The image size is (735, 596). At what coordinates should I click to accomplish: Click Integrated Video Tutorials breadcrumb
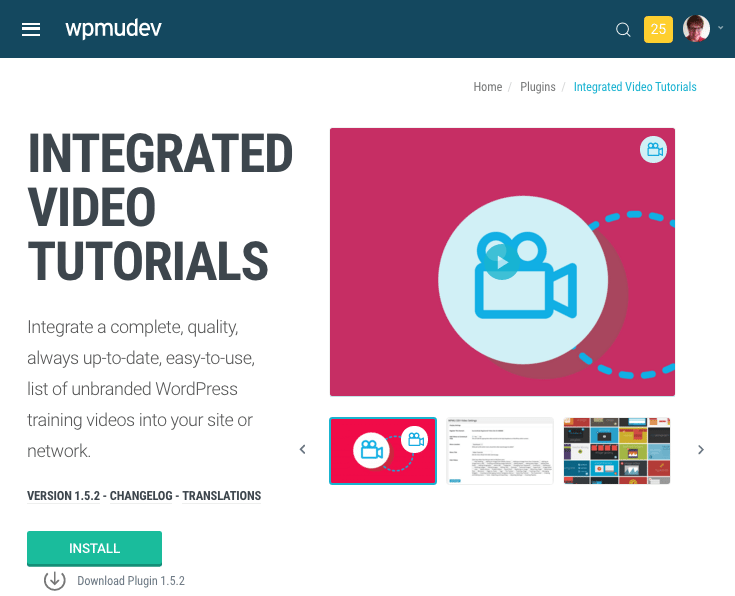pyautogui.click(x=635, y=87)
